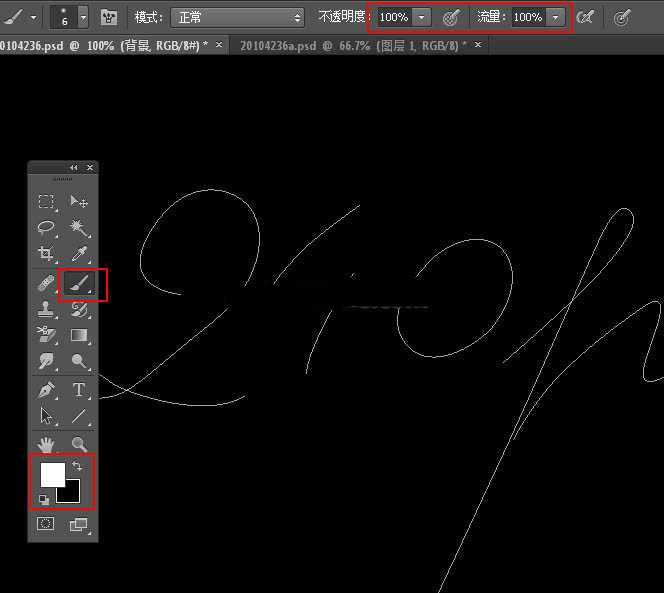Toggle pressure for opacity button
Viewport: 664px width, 593px height.
click(x=451, y=17)
